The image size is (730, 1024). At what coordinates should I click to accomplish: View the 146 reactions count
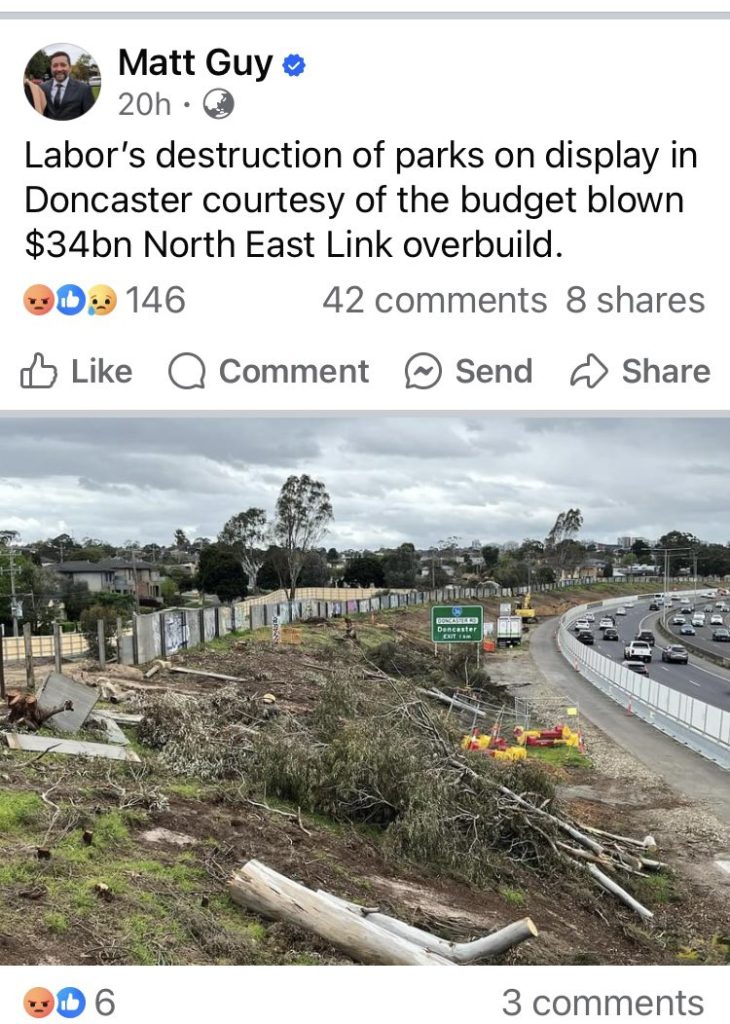pos(155,300)
